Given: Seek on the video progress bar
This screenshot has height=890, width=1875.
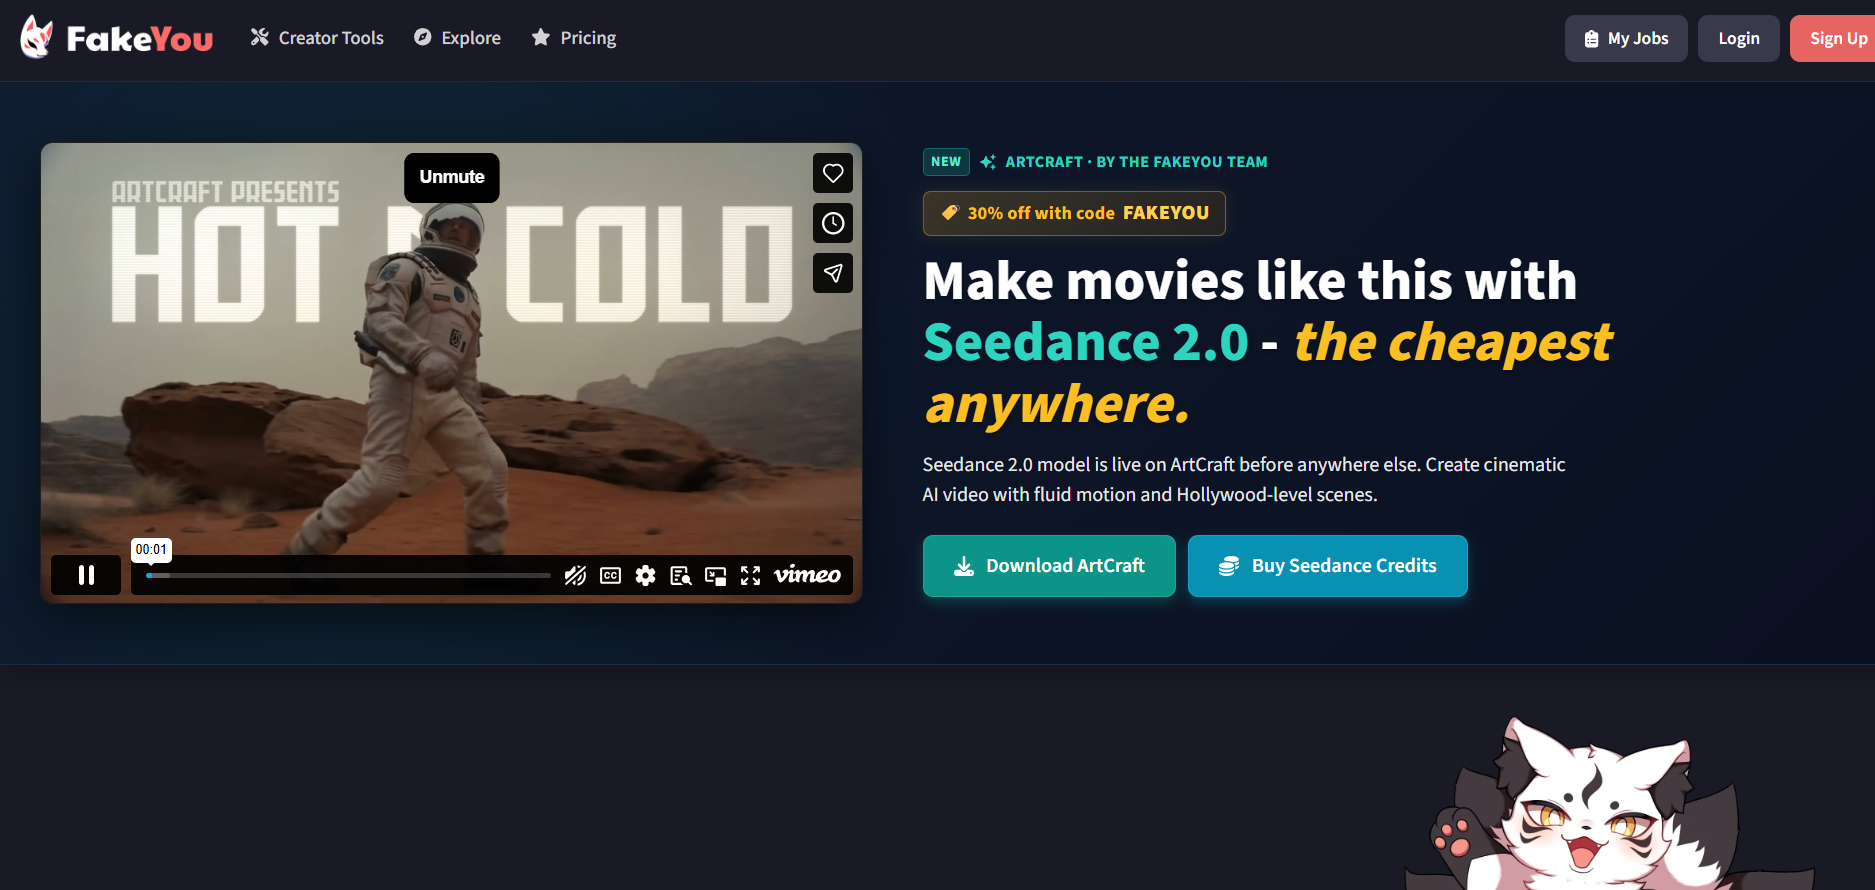Looking at the screenshot, I should pyautogui.click(x=348, y=576).
